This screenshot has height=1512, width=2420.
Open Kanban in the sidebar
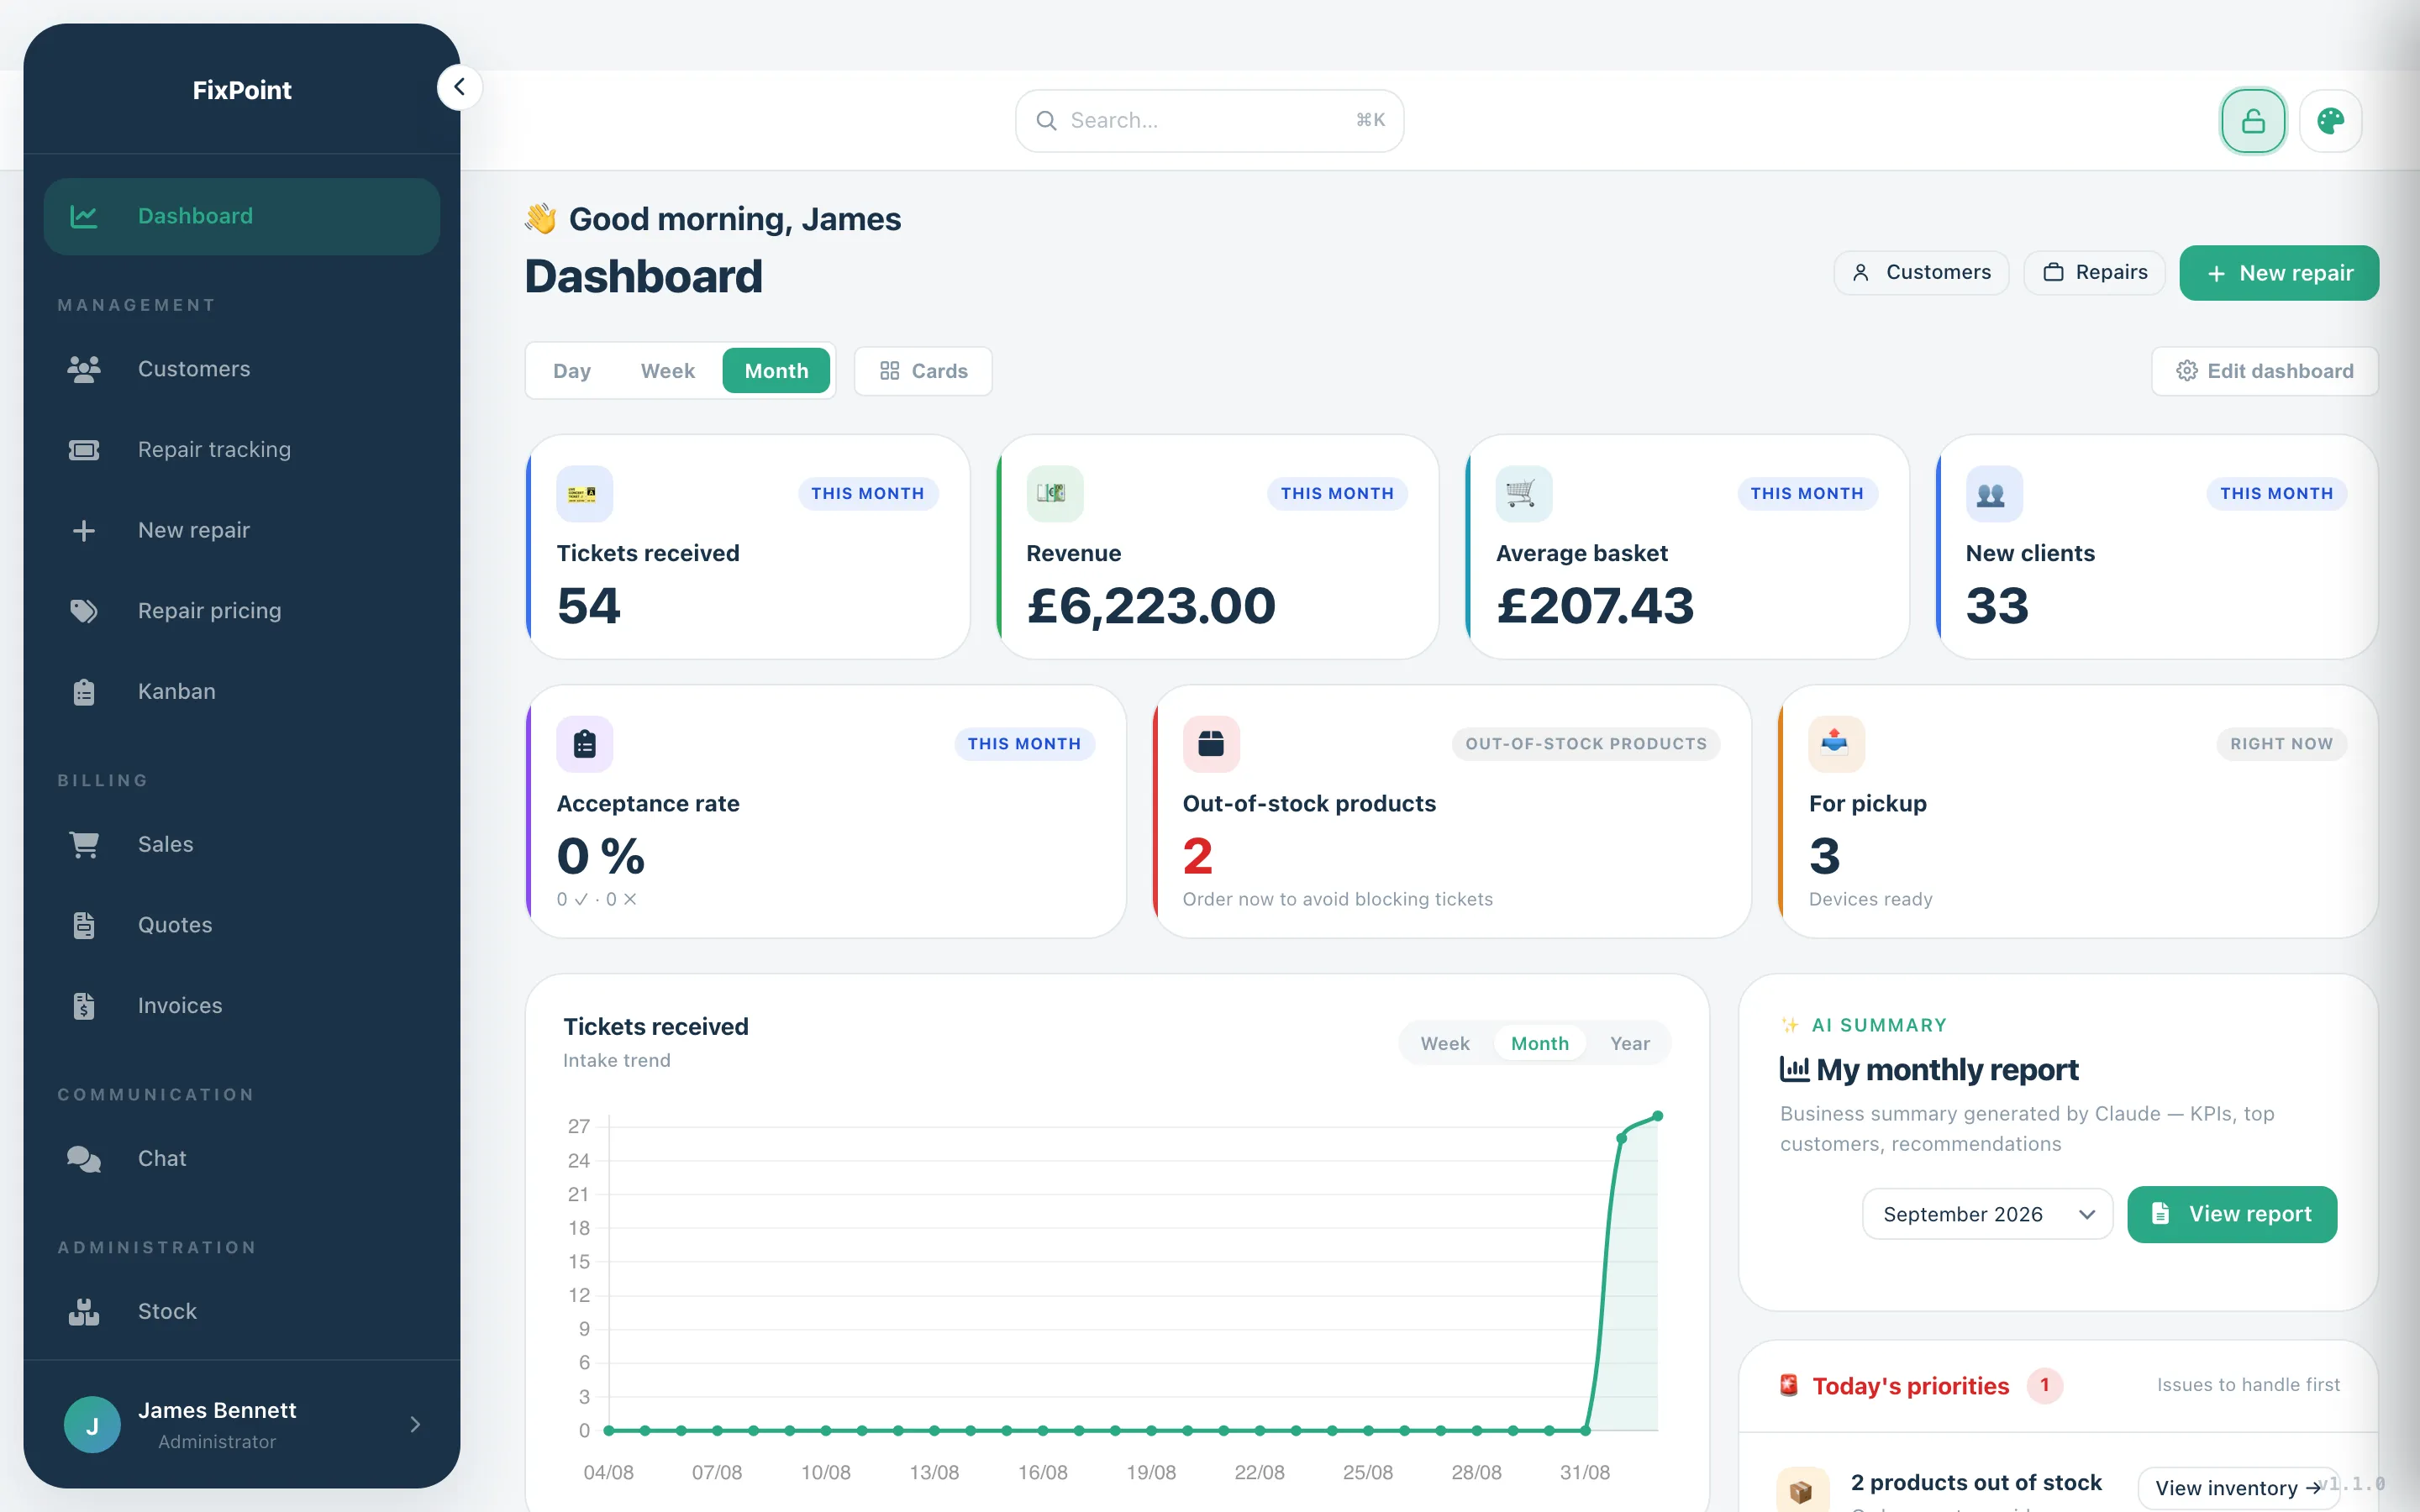[x=242, y=692]
